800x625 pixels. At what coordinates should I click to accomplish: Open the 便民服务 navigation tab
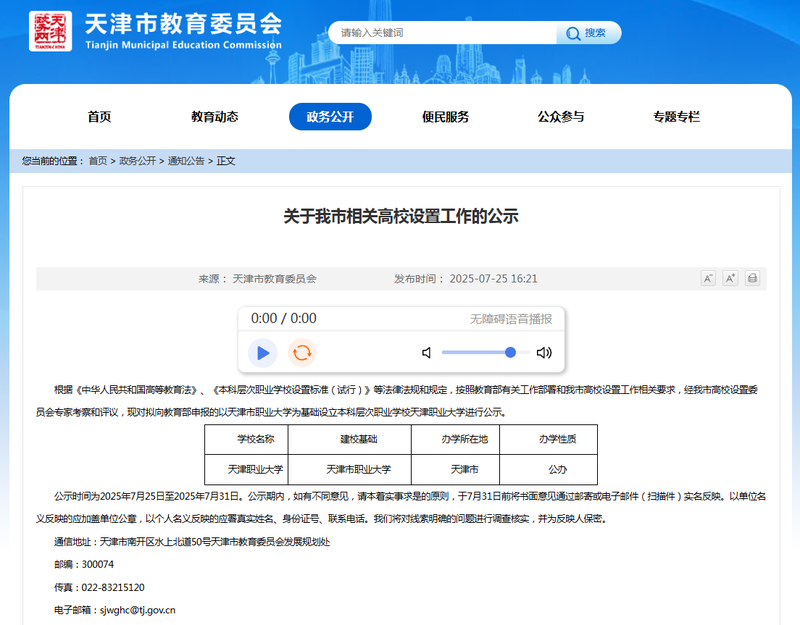tap(445, 117)
